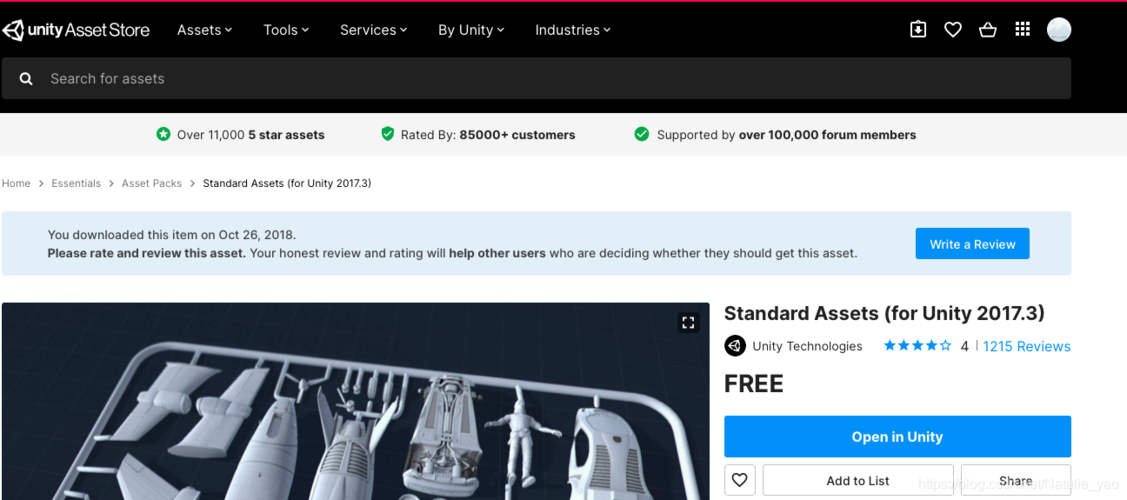
Task: Click the green star badge icon
Action: 163,134
